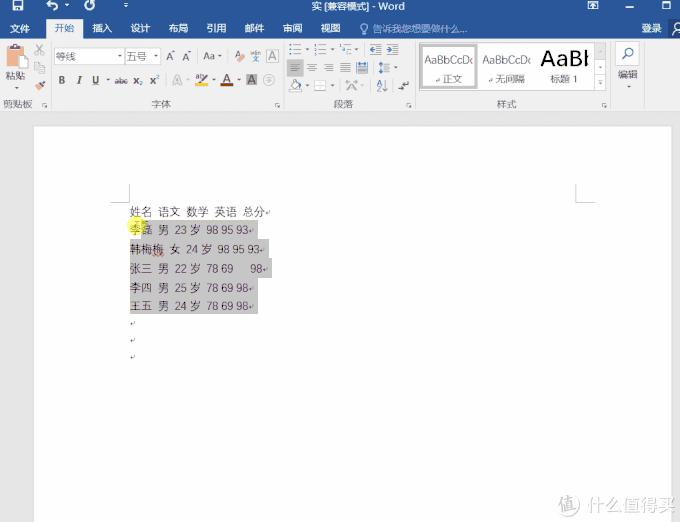This screenshot has width=680, height=522.
Task: Apply the 正文 (Normal) style
Action: (x=449, y=67)
